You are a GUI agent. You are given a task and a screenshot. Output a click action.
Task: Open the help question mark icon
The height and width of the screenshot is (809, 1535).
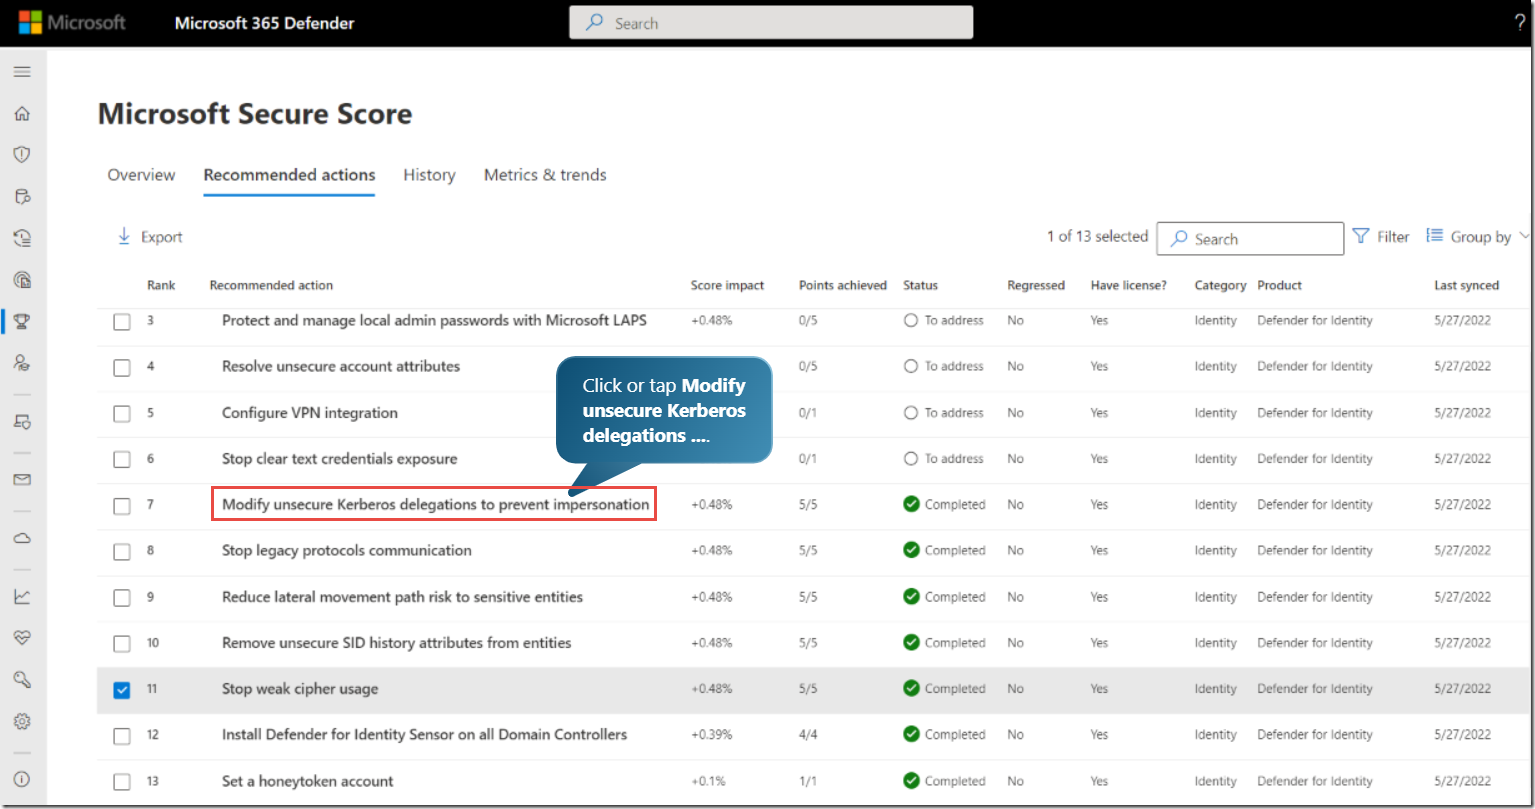coord(1520,23)
